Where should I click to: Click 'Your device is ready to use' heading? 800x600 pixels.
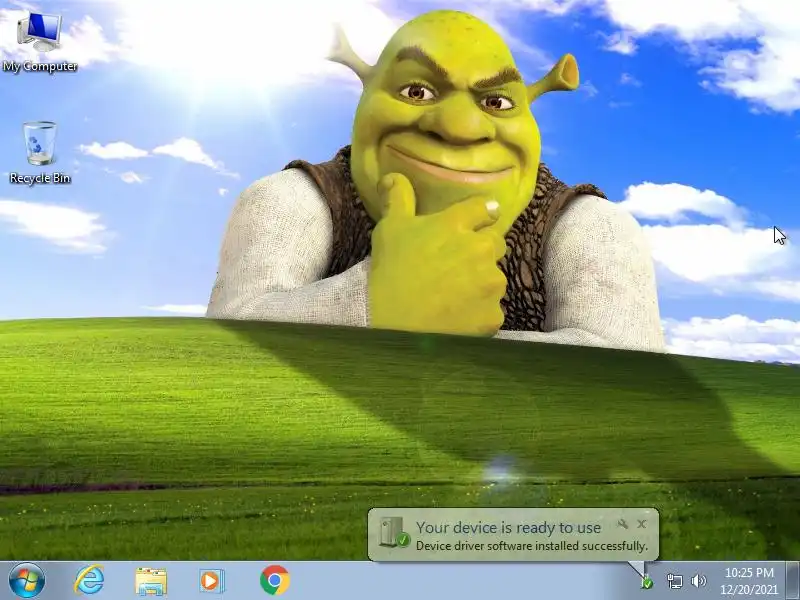[x=508, y=528]
